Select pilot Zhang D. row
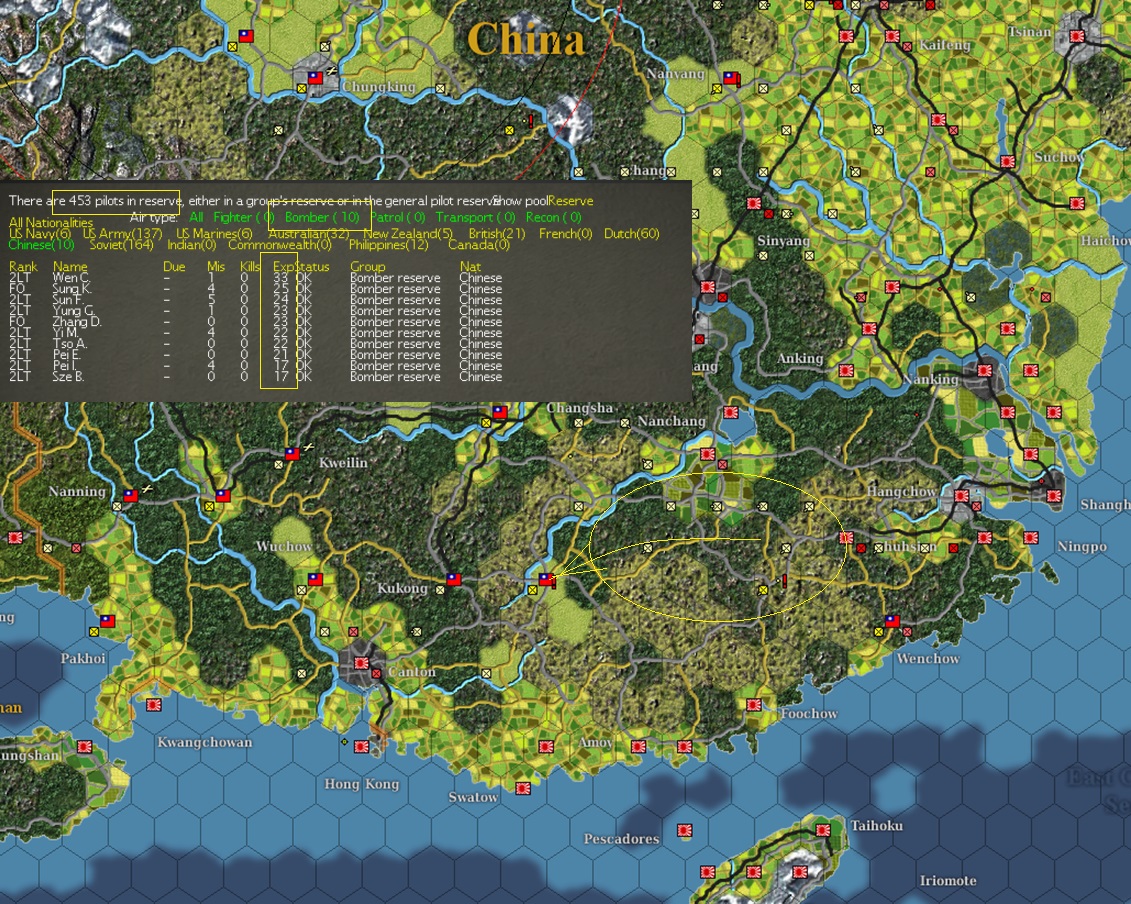The height and width of the screenshot is (904, 1131). click(x=256, y=322)
